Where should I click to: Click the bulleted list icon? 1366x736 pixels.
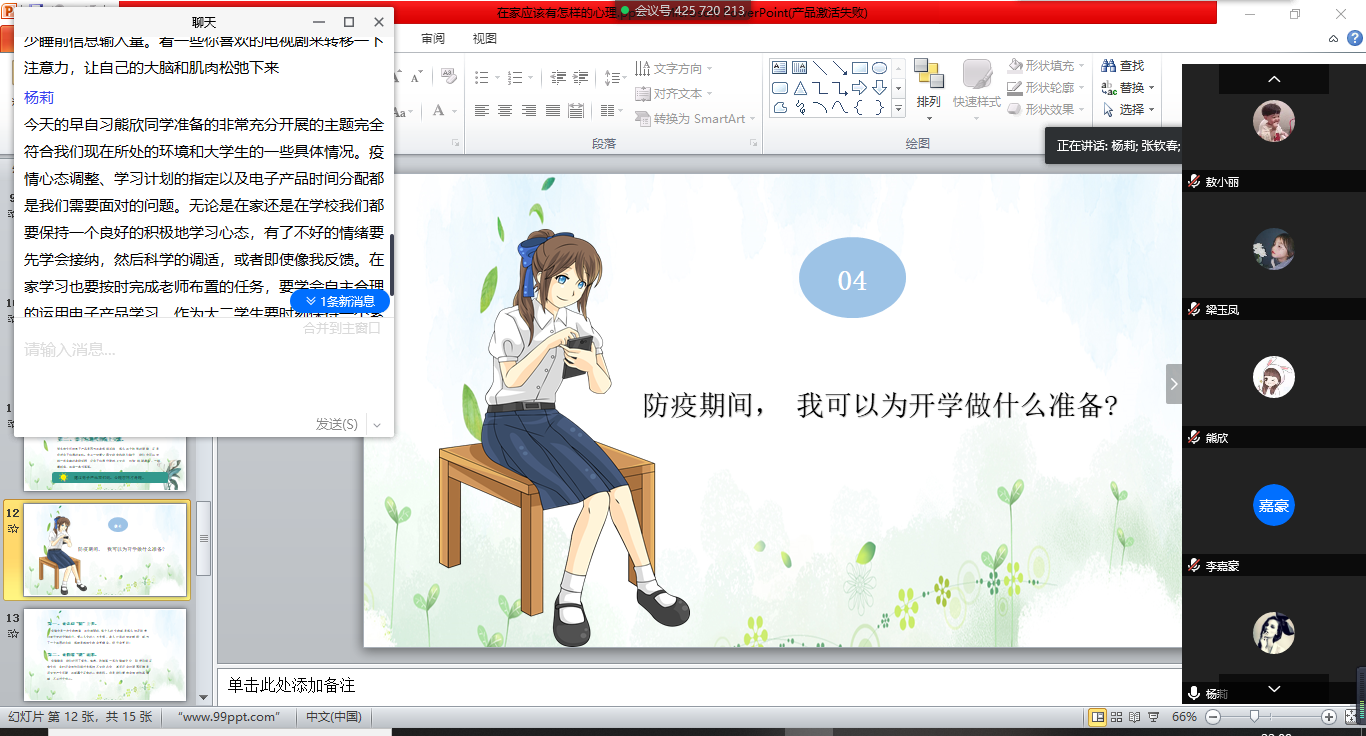[481, 77]
